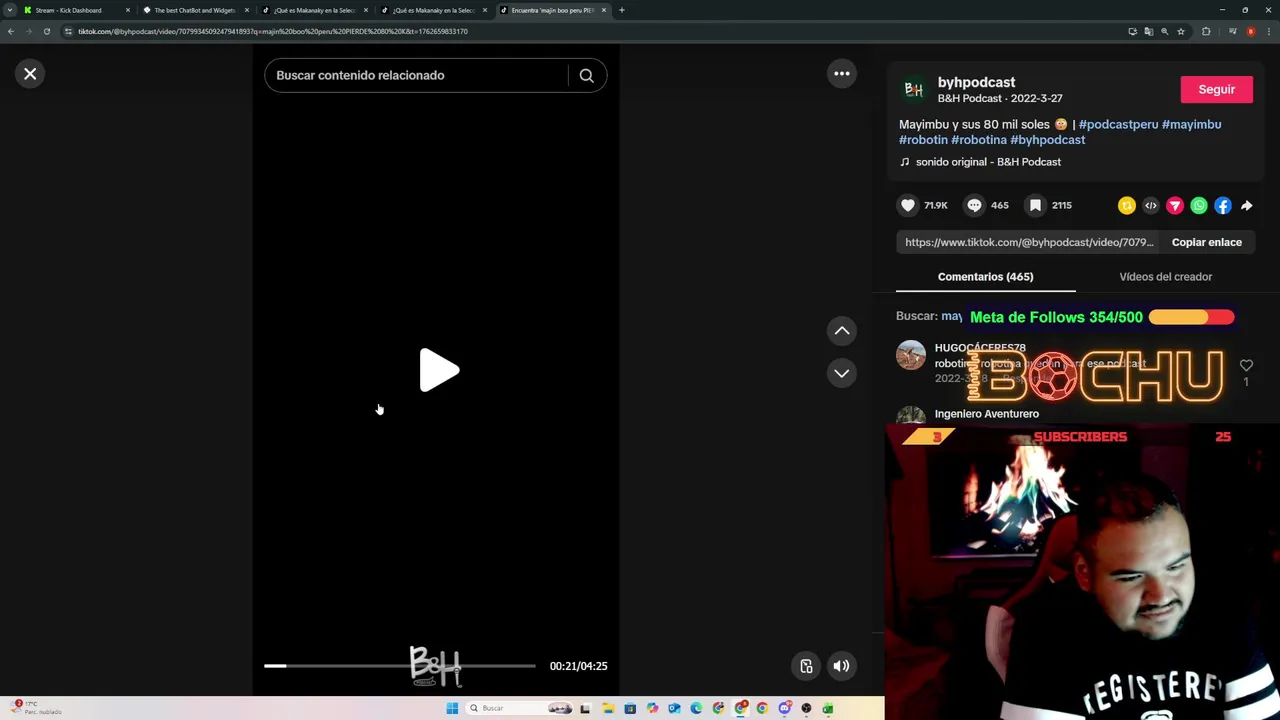Open the #robotina hashtag

coord(979,140)
